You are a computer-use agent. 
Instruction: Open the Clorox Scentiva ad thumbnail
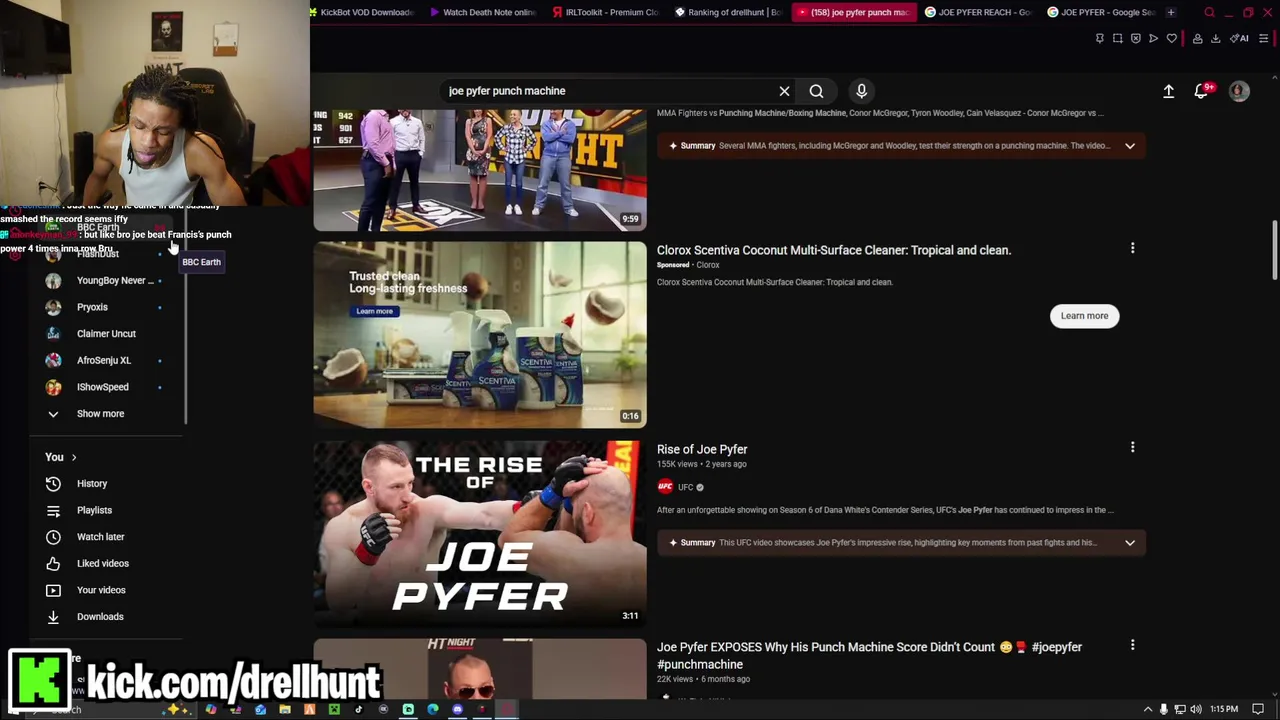tap(480, 335)
